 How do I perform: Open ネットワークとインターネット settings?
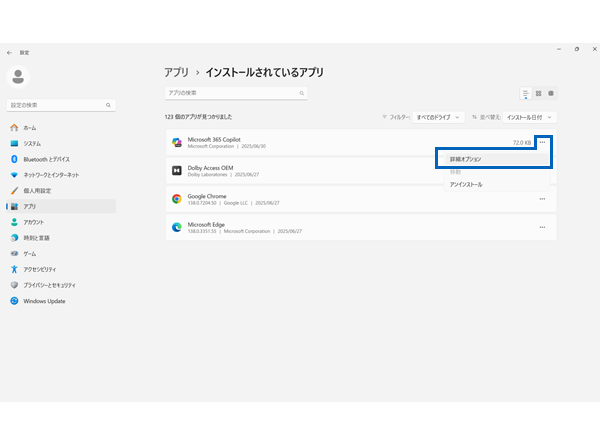(x=61, y=175)
